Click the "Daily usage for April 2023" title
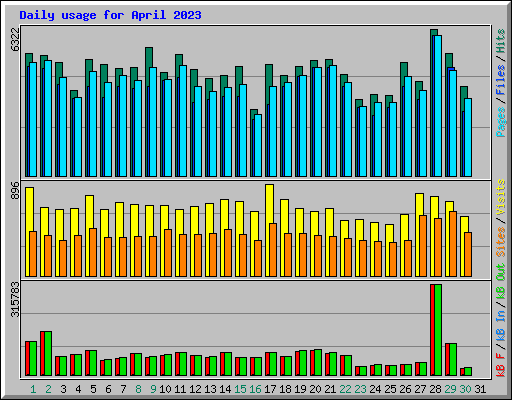The height and width of the screenshot is (400, 512). pos(110,15)
